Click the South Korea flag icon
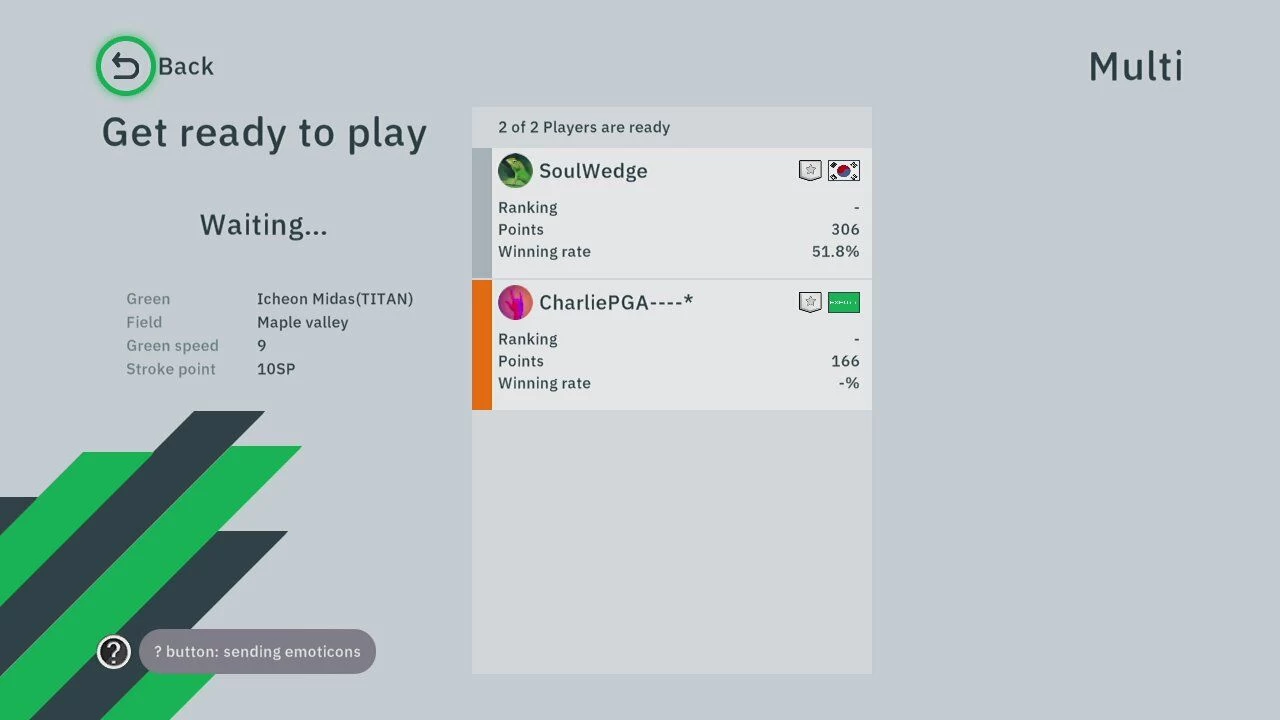Viewport: 1280px width, 720px height. [x=844, y=171]
